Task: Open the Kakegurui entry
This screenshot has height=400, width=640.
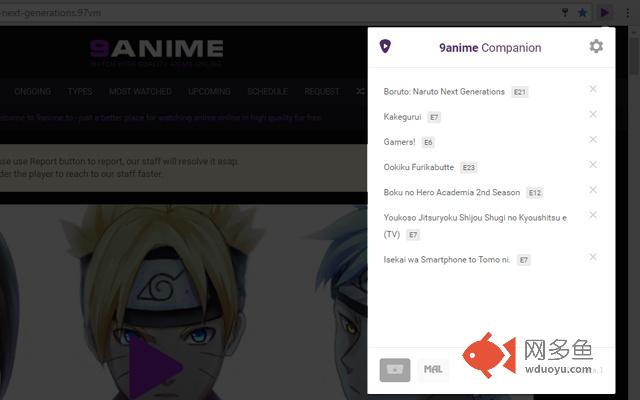Action: pyautogui.click(x=402, y=117)
